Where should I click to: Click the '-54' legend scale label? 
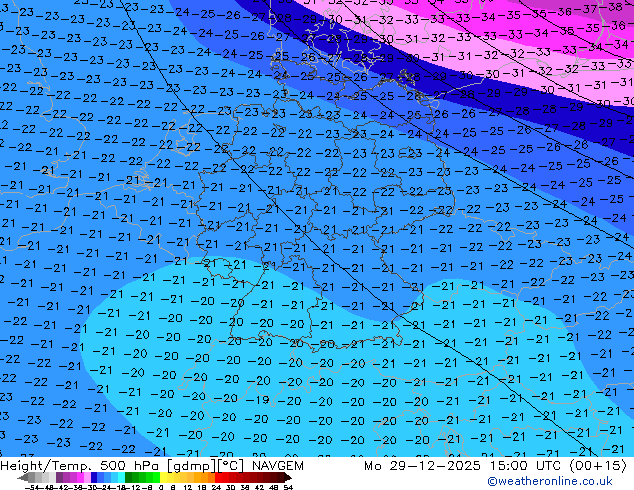(33, 488)
